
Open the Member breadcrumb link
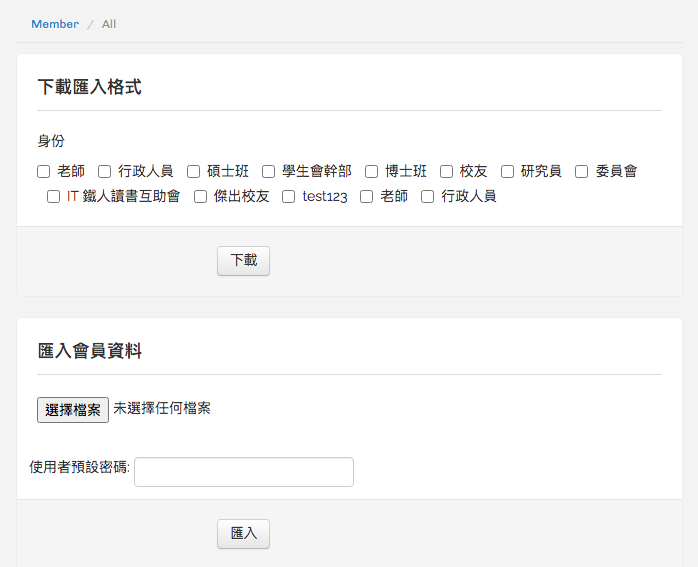[x=55, y=24]
